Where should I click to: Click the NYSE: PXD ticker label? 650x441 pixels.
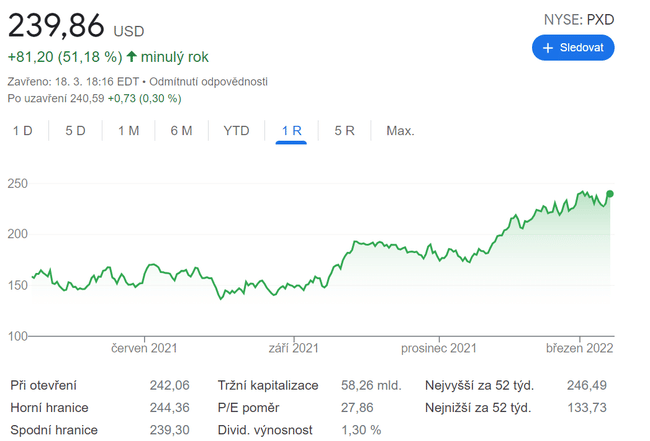[x=578, y=19]
